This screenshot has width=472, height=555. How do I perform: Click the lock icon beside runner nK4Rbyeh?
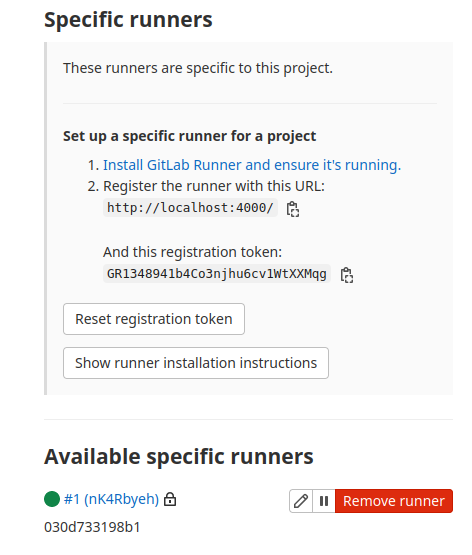pos(170,499)
